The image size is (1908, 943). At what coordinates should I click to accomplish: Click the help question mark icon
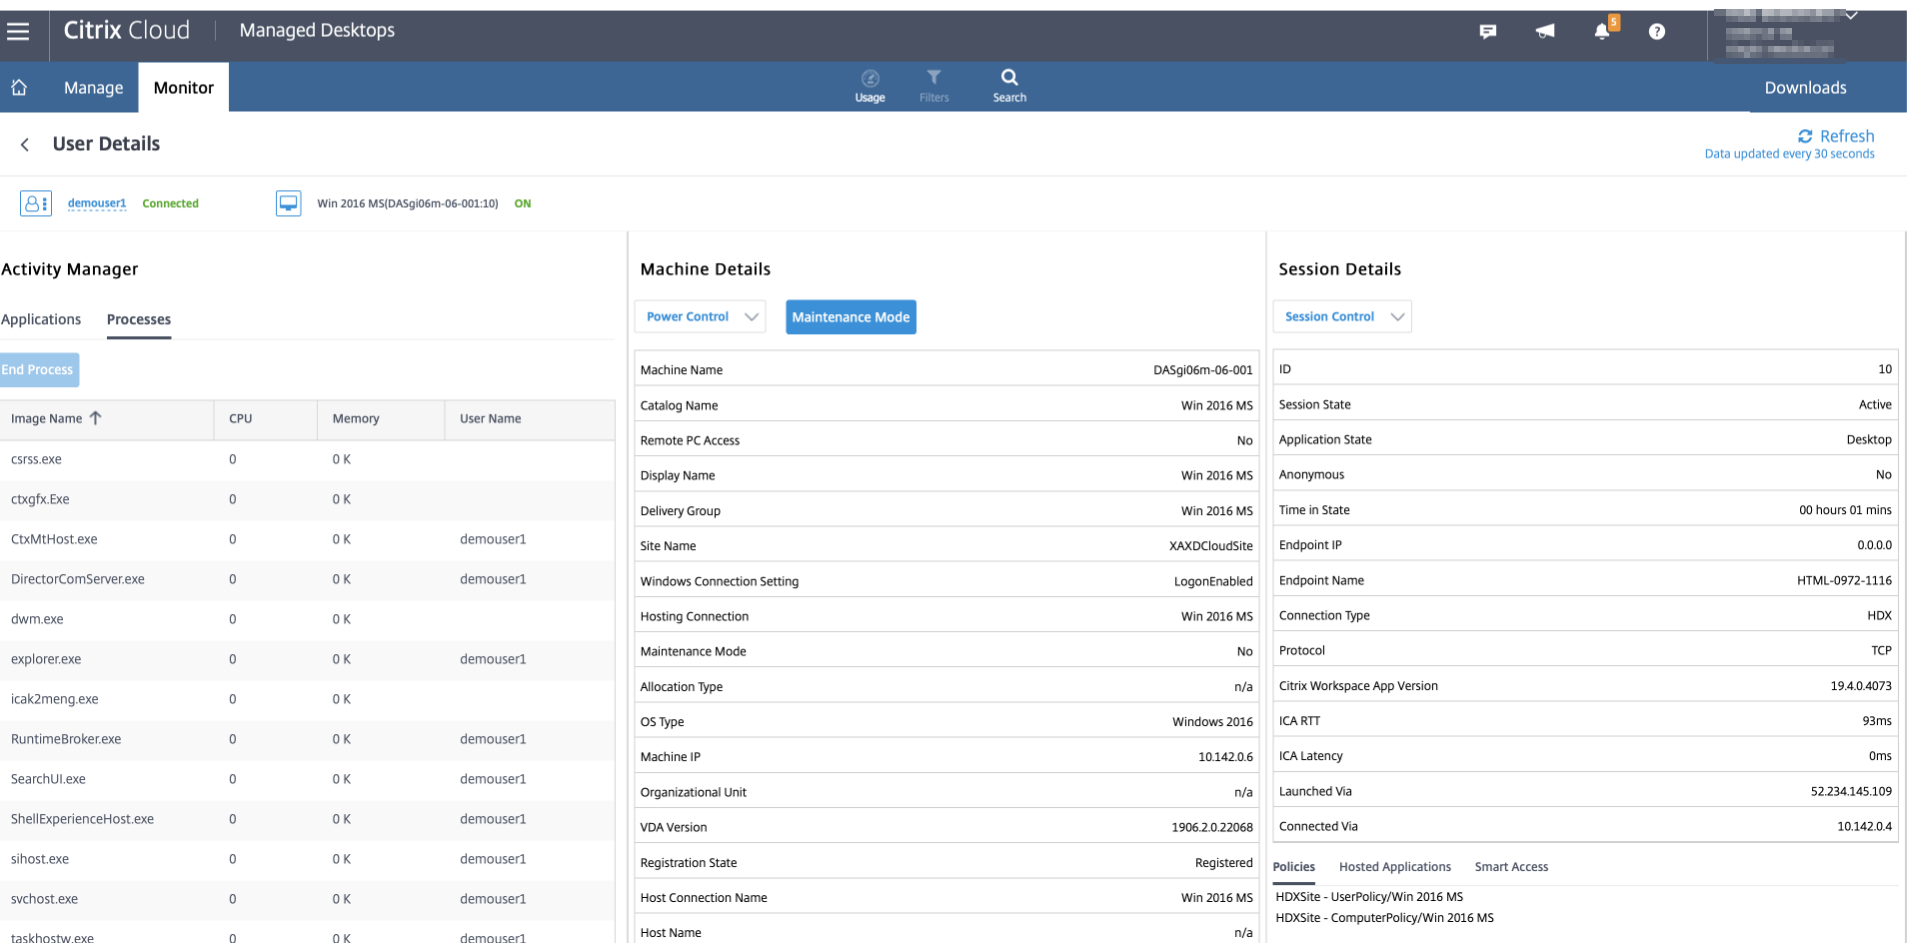[1657, 32]
